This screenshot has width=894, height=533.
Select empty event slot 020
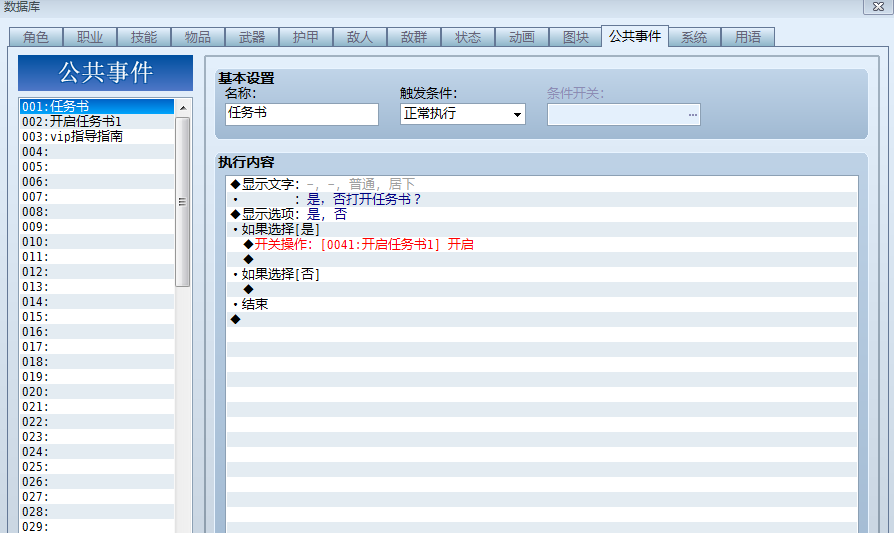click(x=97, y=392)
